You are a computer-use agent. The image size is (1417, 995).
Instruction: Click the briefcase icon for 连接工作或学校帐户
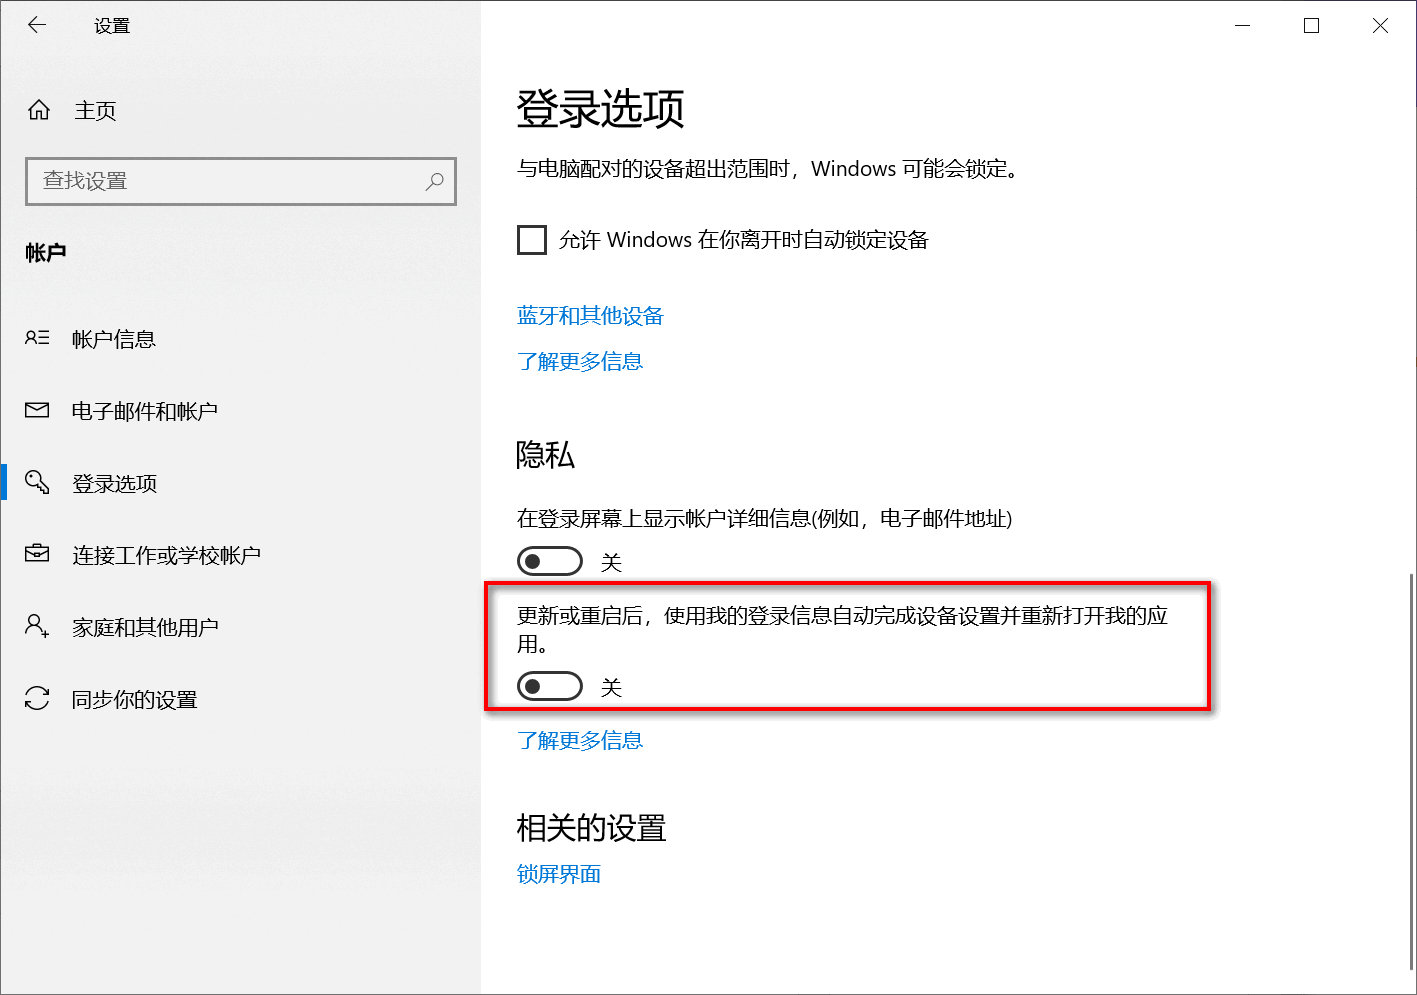(37, 553)
